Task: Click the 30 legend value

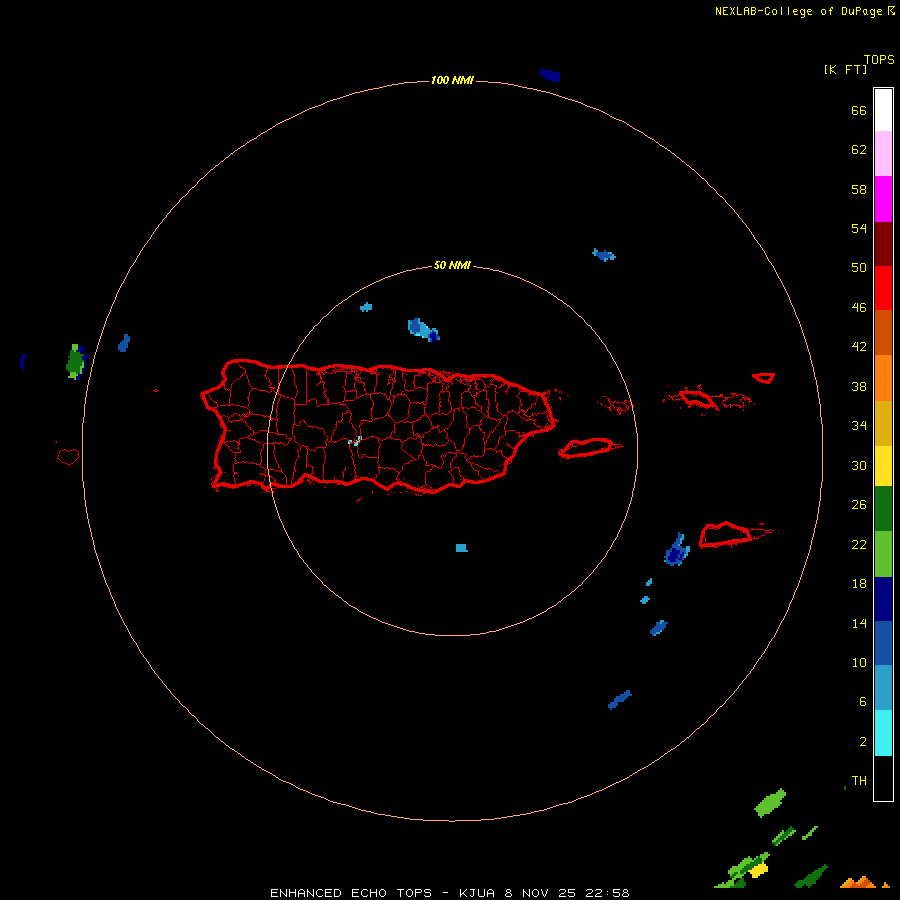Action: point(859,465)
